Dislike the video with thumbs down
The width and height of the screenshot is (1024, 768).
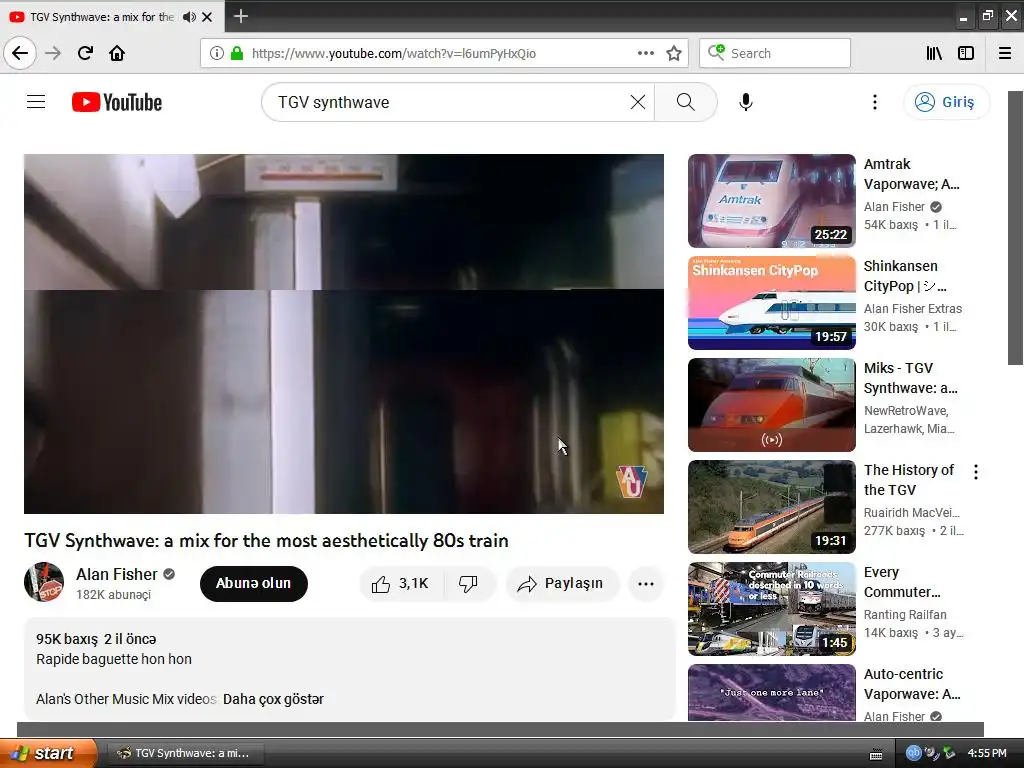pyautogui.click(x=468, y=584)
